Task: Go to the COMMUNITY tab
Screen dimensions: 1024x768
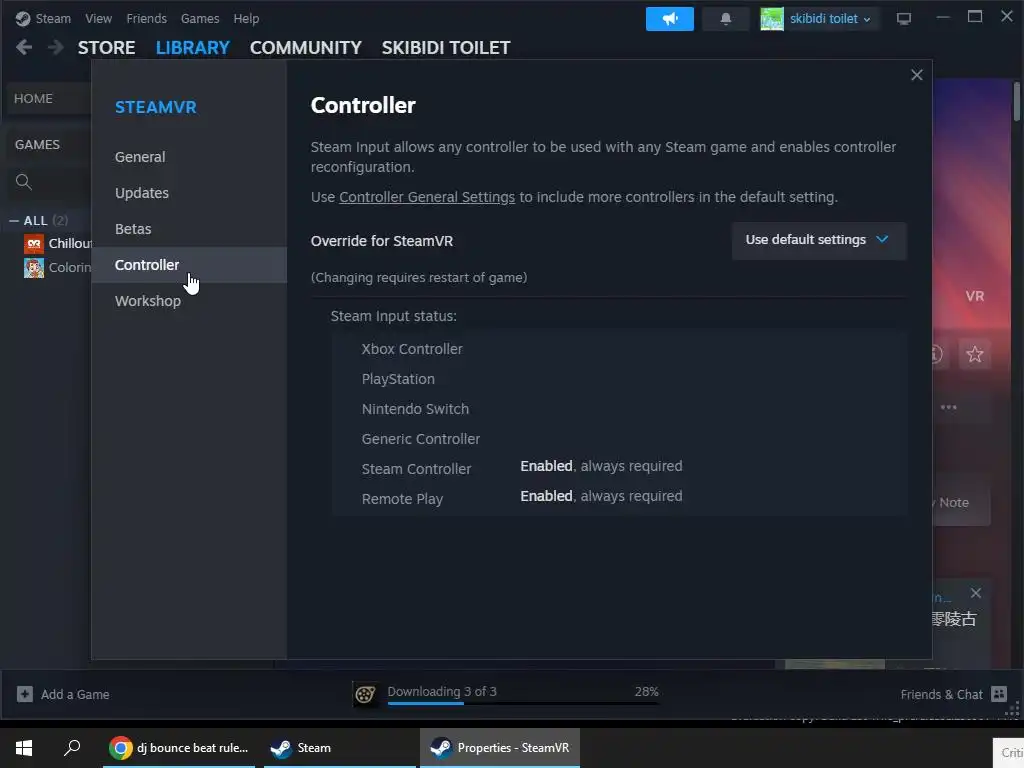Action: coord(306,48)
